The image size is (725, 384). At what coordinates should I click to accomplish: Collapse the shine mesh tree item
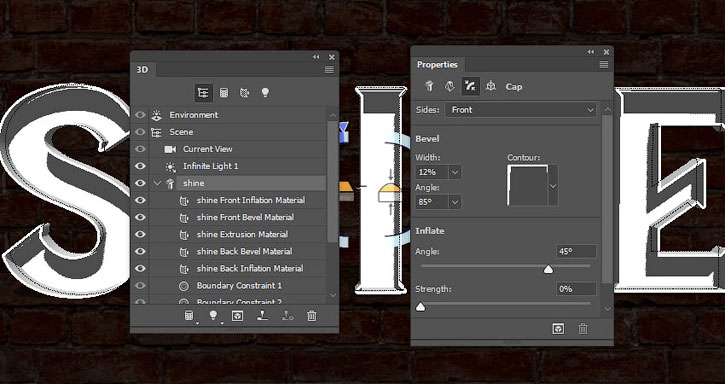(157, 183)
